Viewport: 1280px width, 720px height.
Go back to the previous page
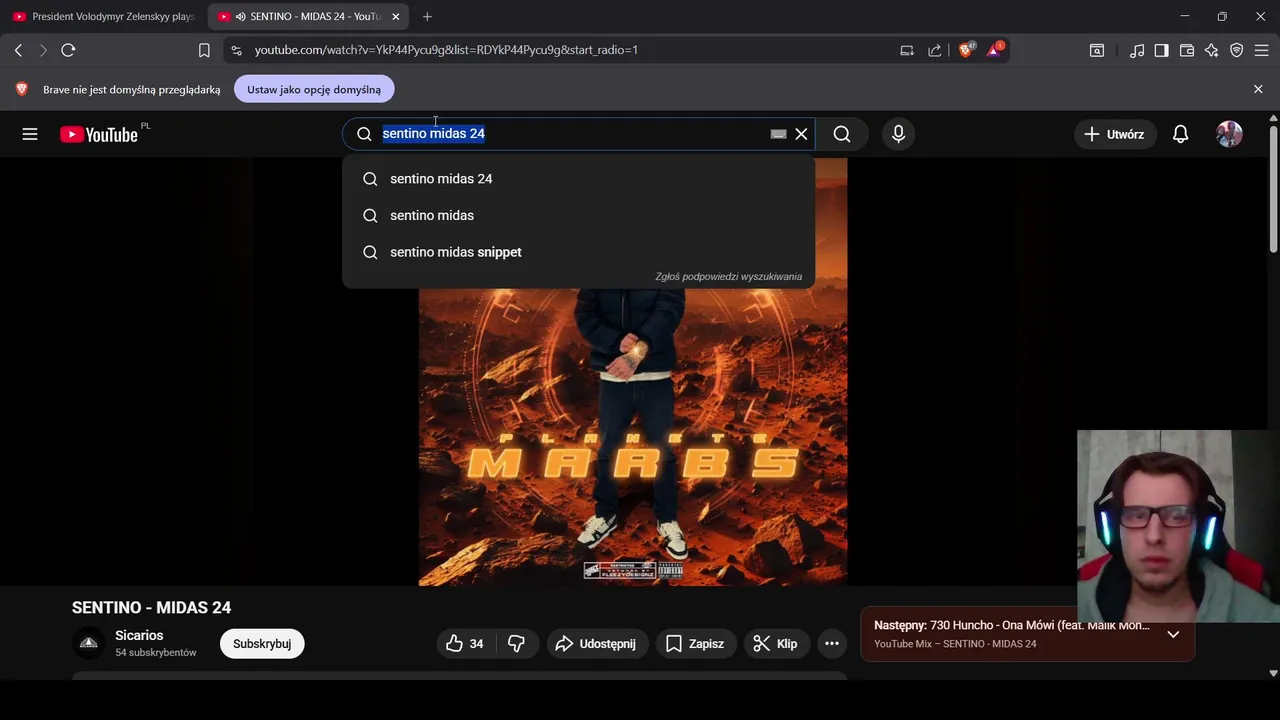[18, 50]
